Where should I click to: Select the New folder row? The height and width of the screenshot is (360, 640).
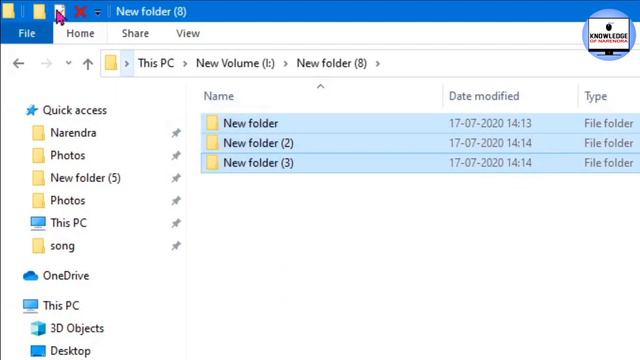tap(420, 123)
